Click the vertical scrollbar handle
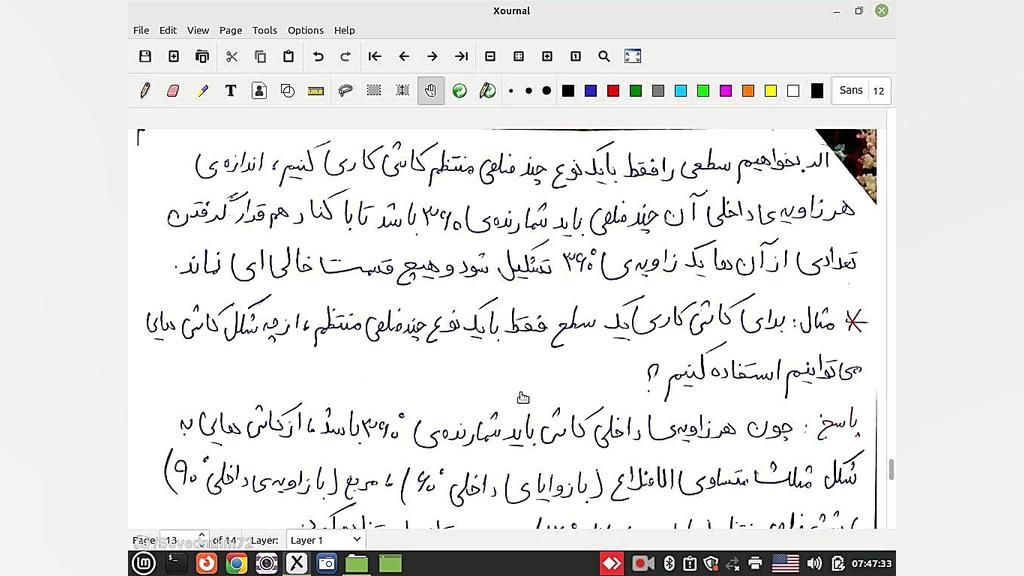1024x576 pixels. point(891,470)
